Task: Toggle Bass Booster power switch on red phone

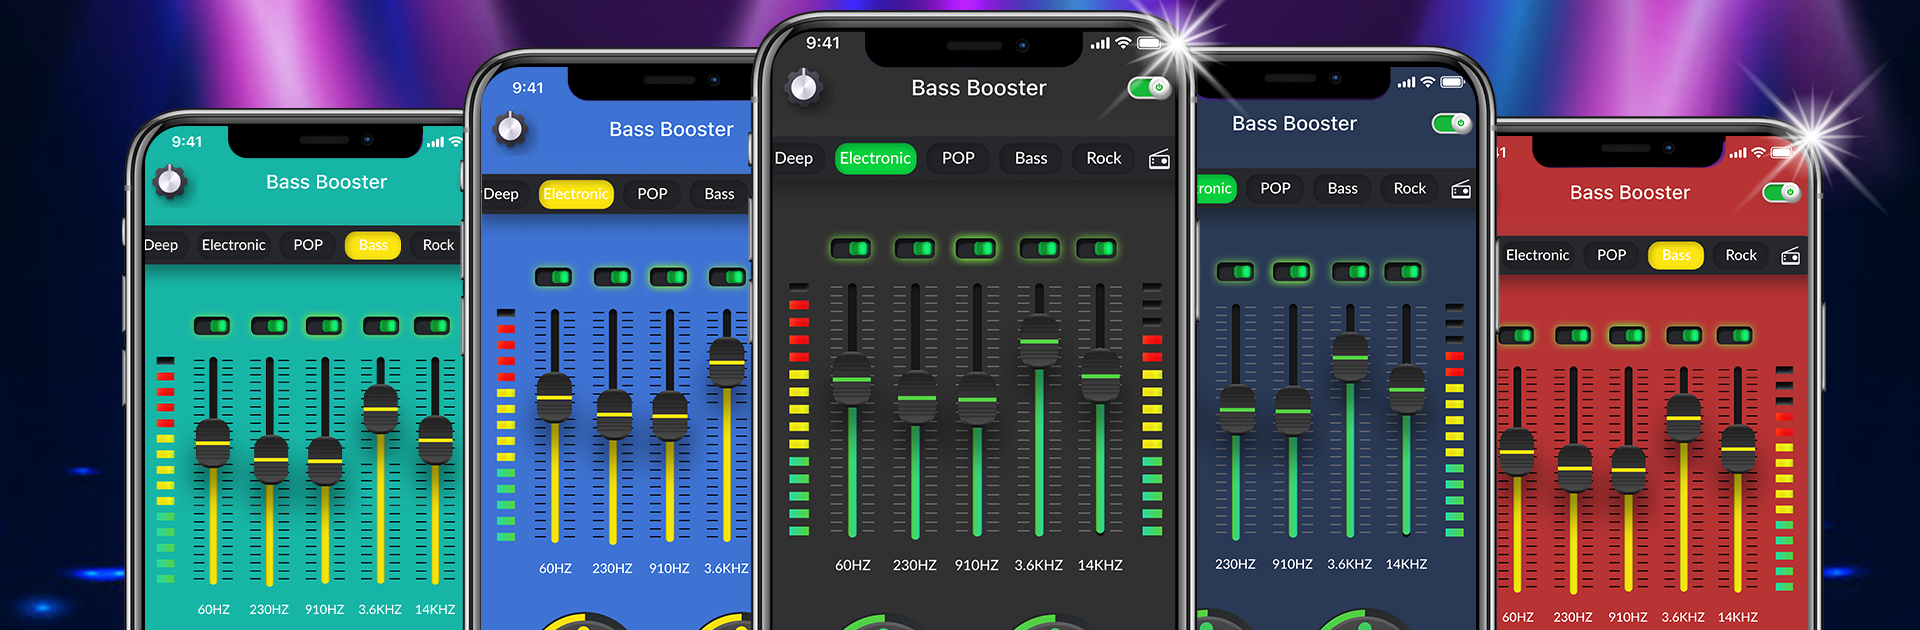Action: (x=1781, y=192)
